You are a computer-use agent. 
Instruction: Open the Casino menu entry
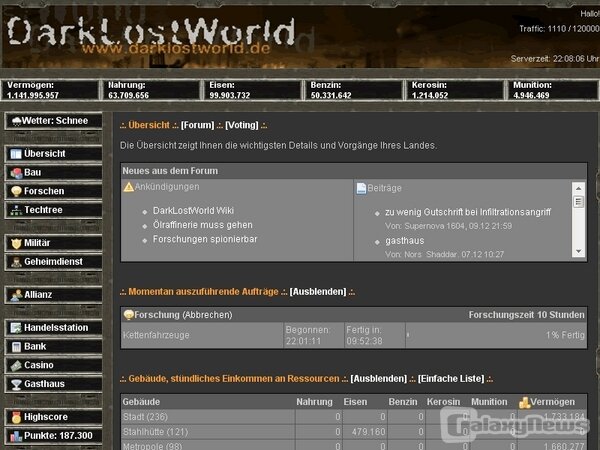[53, 365]
